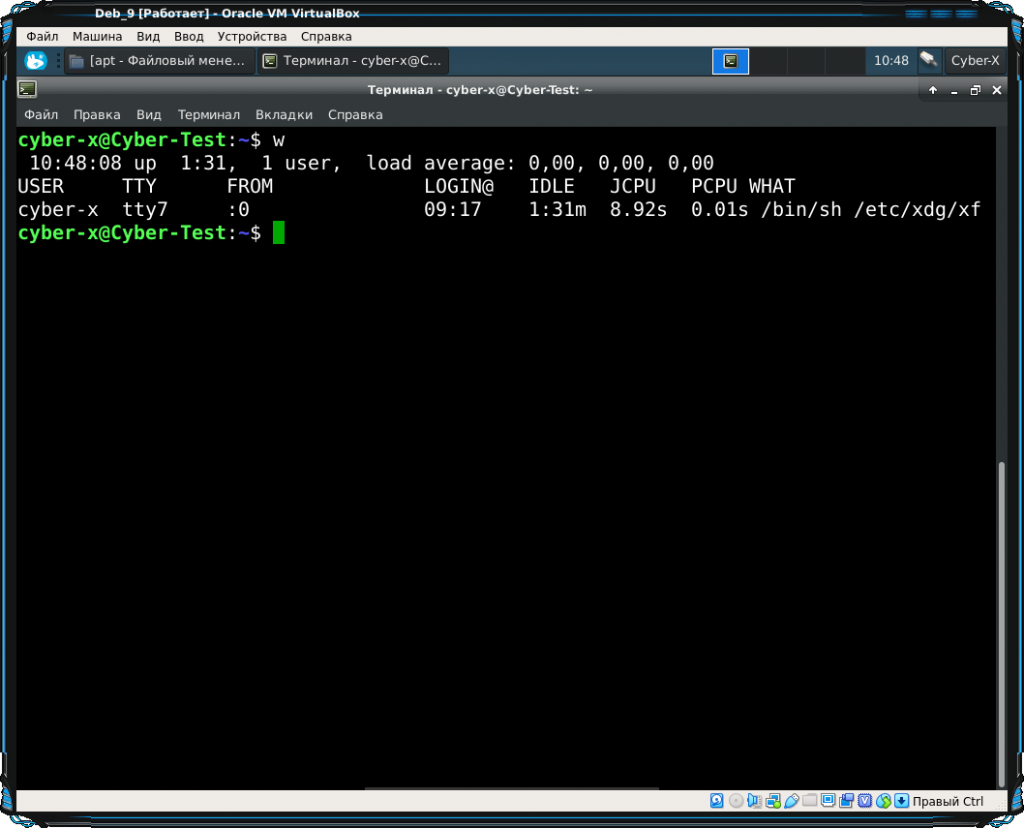Screen dimensions: 1024x828
Task: Click the USB devices status icon
Action: coord(791,801)
